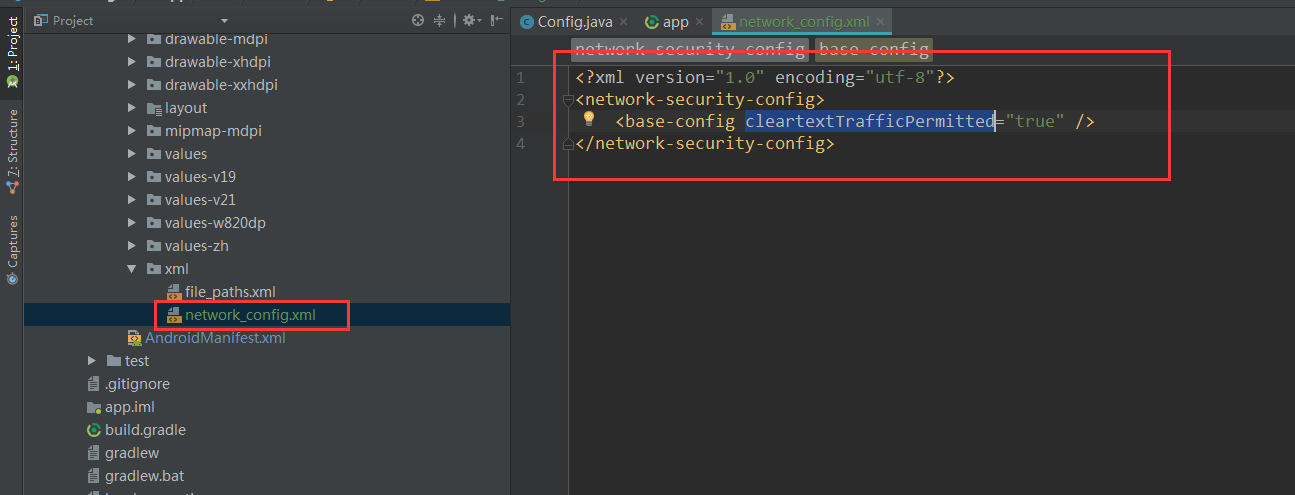The image size is (1295, 495).
Task: Click the scroll-from-source target icon
Action: click(x=418, y=20)
